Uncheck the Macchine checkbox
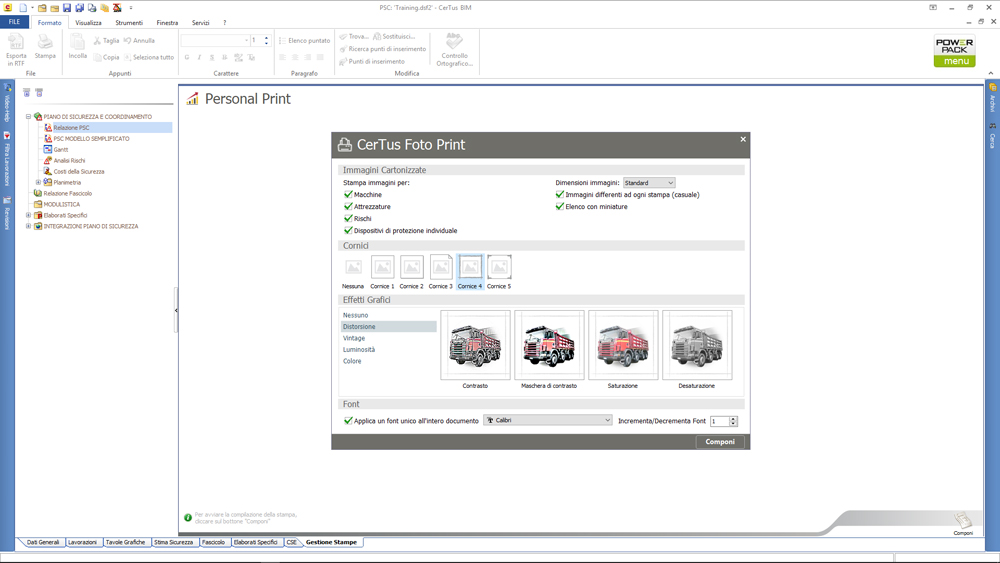Image resolution: width=1000 pixels, height=563 pixels. tap(348, 194)
